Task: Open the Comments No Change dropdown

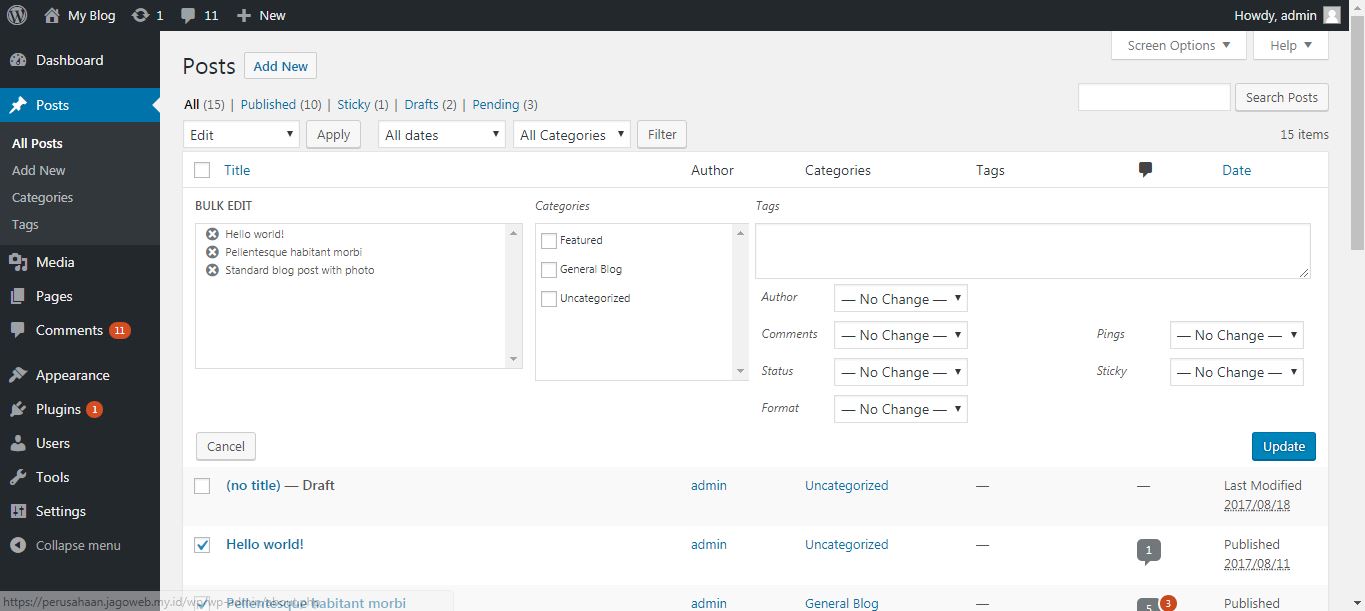Action: pyautogui.click(x=901, y=335)
